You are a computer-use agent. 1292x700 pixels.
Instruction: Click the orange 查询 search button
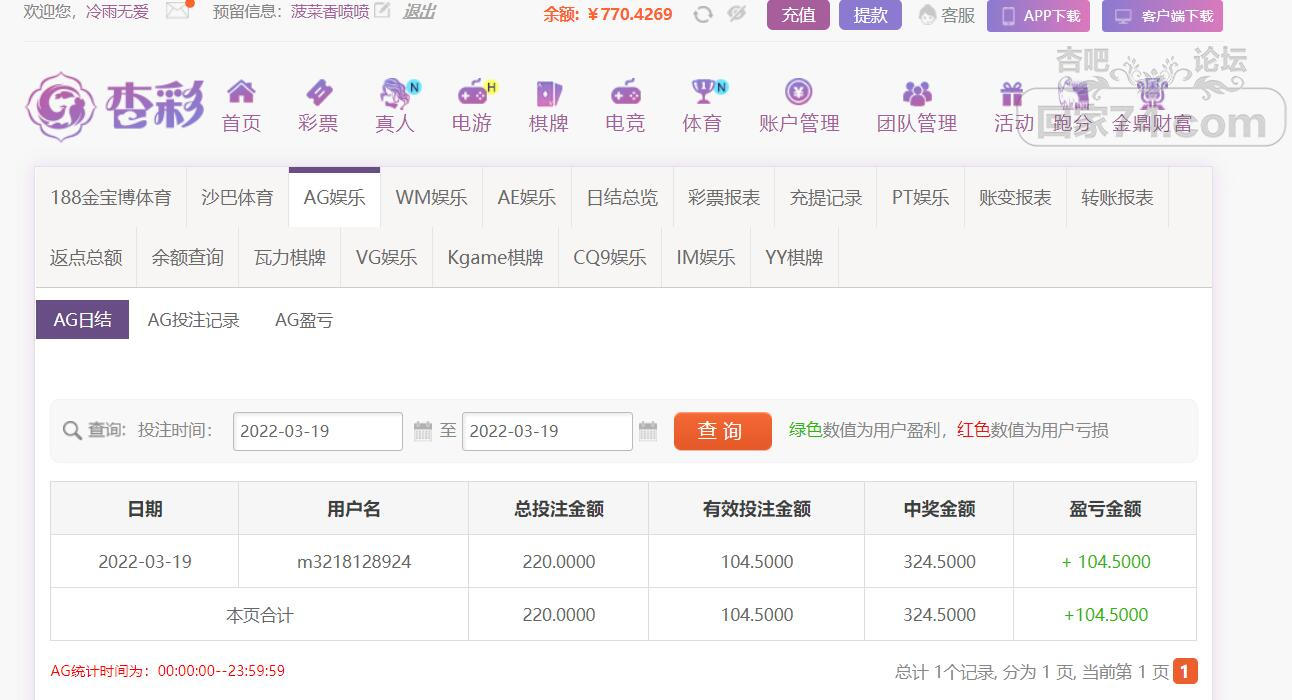pyautogui.click(x=723, y=431)
